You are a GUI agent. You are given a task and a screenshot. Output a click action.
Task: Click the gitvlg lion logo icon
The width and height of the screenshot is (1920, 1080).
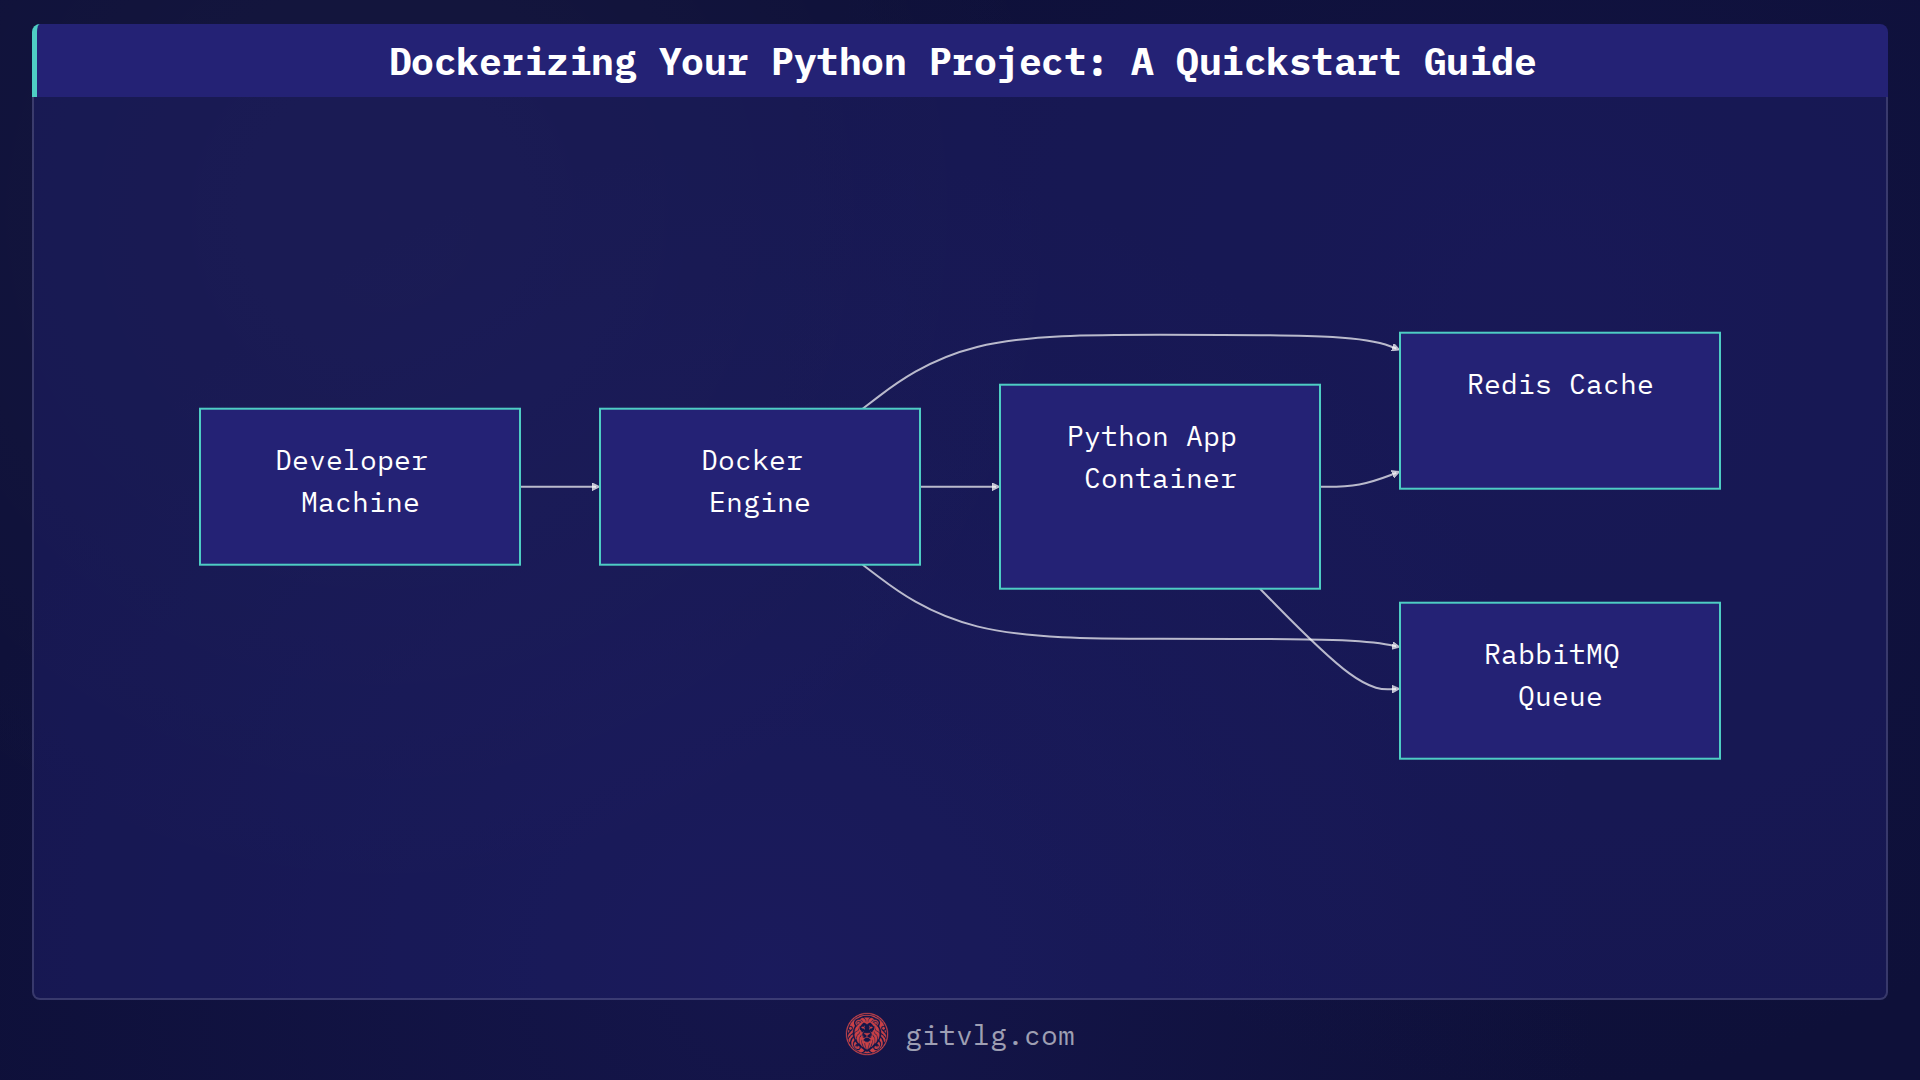[x=867, y=1035]
